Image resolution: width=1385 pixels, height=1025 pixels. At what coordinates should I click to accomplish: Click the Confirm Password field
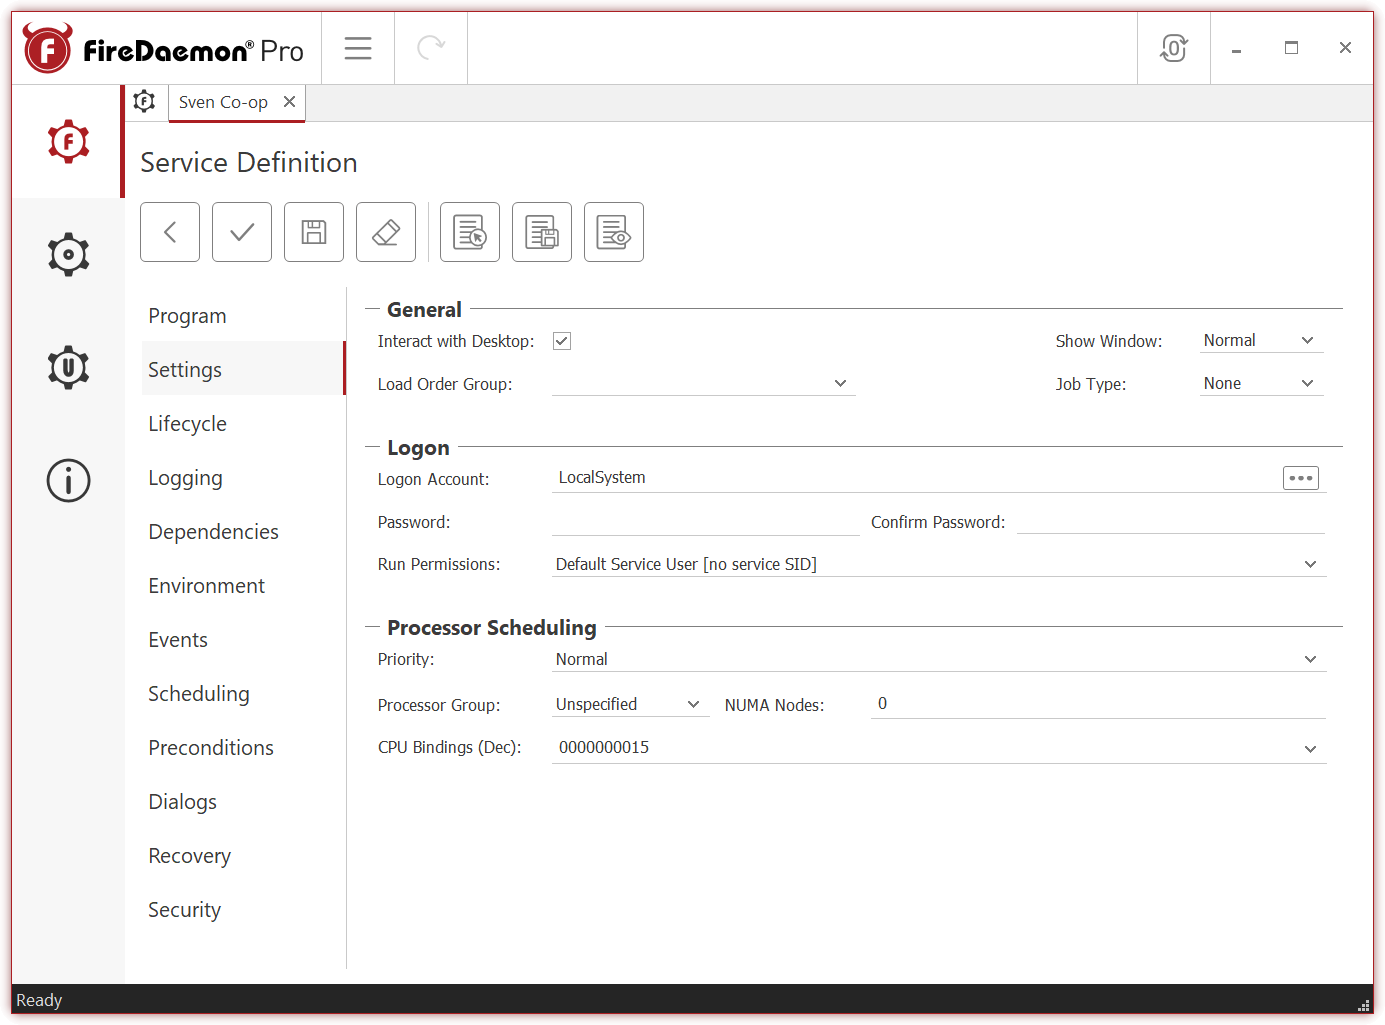tap(1171, 522)
